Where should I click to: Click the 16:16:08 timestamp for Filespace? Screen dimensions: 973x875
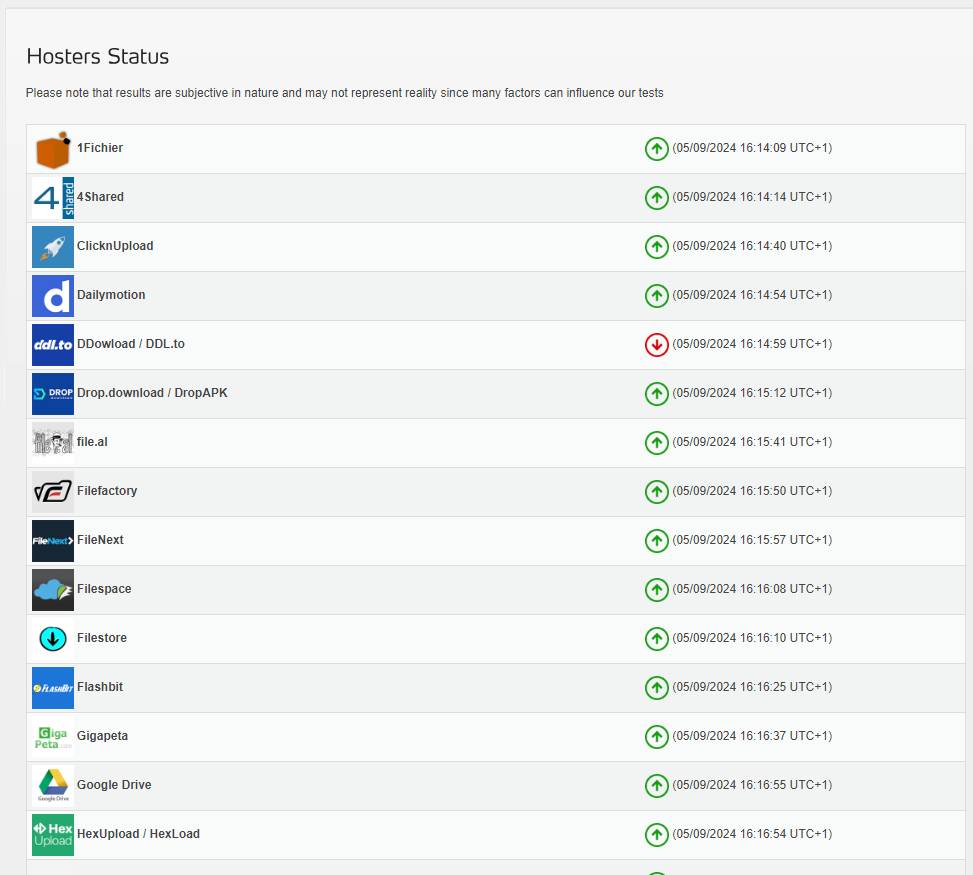tap(752, 589)
